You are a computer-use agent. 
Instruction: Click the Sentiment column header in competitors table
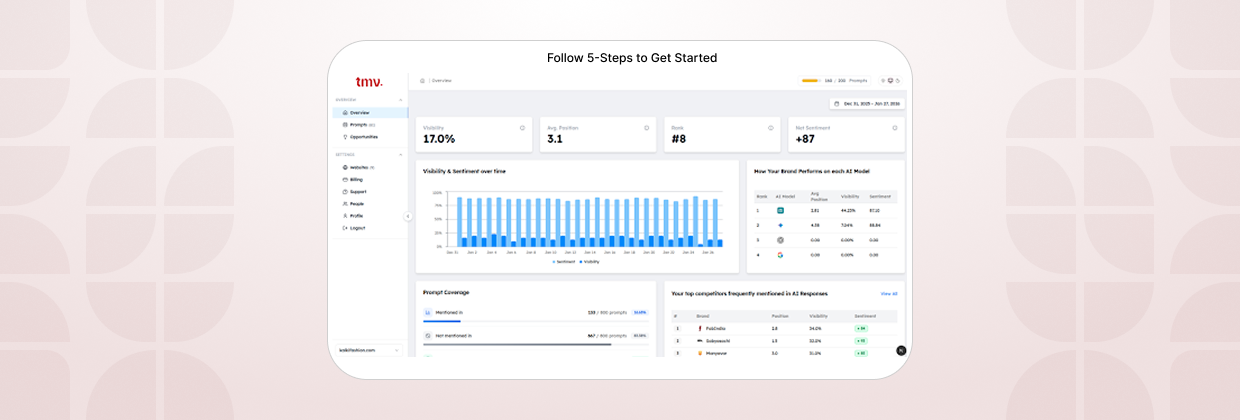864,316
